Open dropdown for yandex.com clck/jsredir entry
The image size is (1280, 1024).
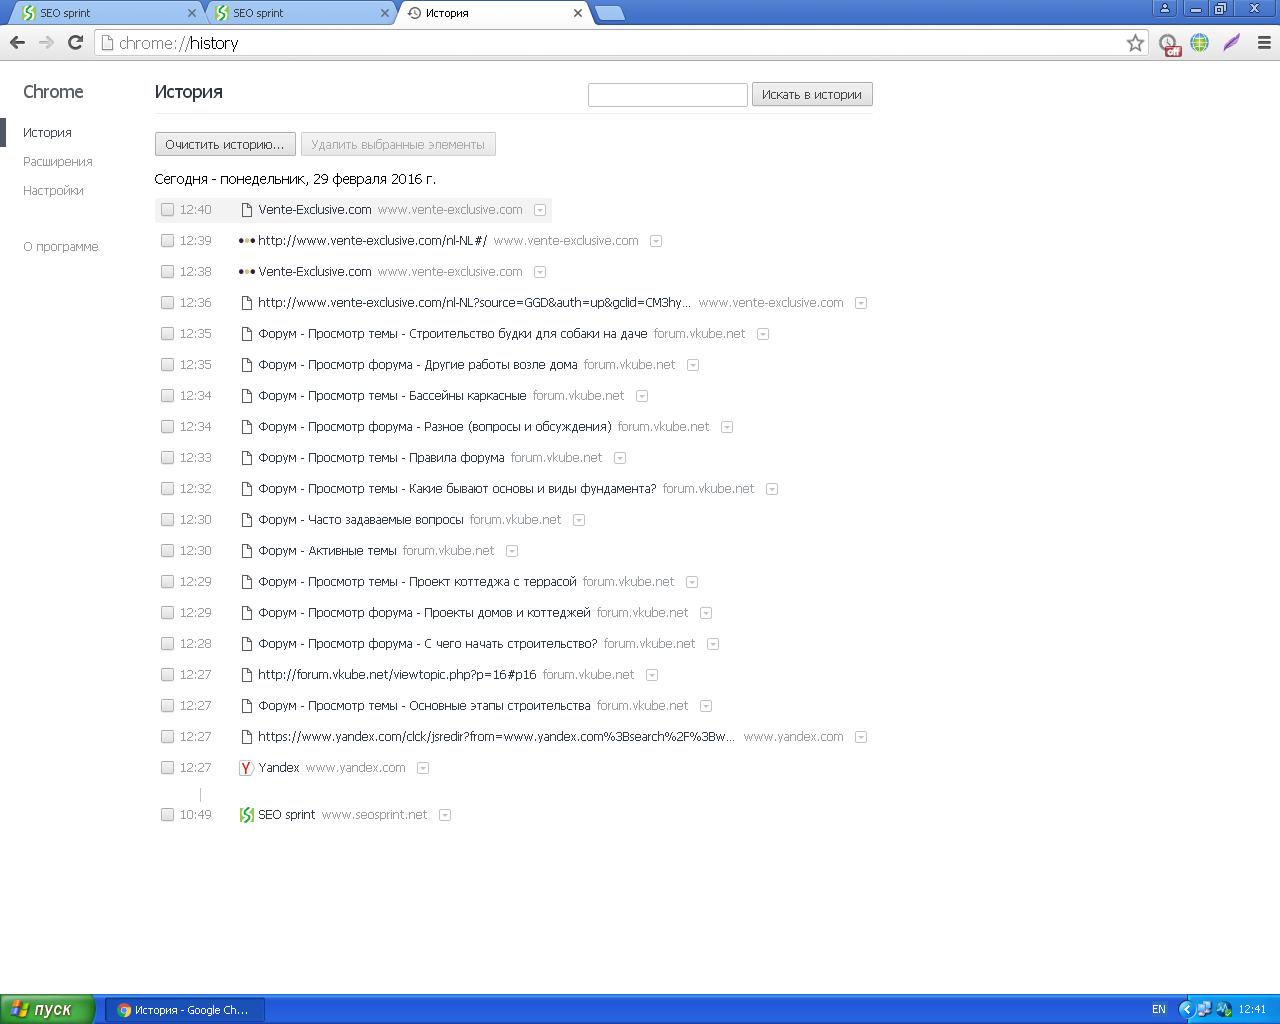tap(861, 737)
